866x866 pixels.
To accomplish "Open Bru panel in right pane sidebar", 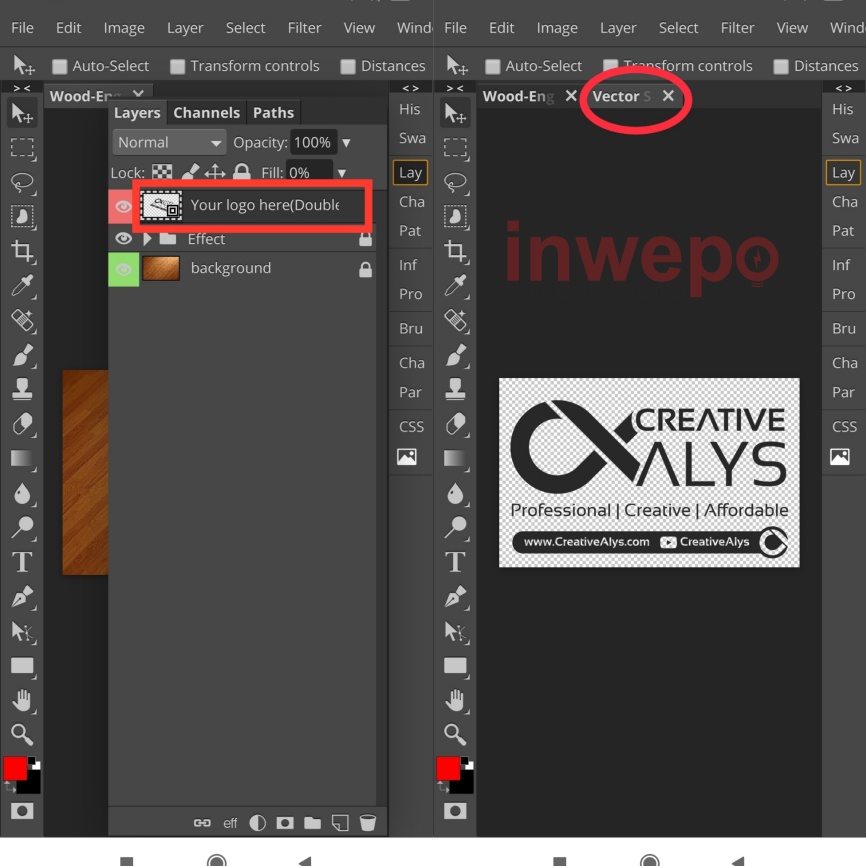I will tap(843, 329).
